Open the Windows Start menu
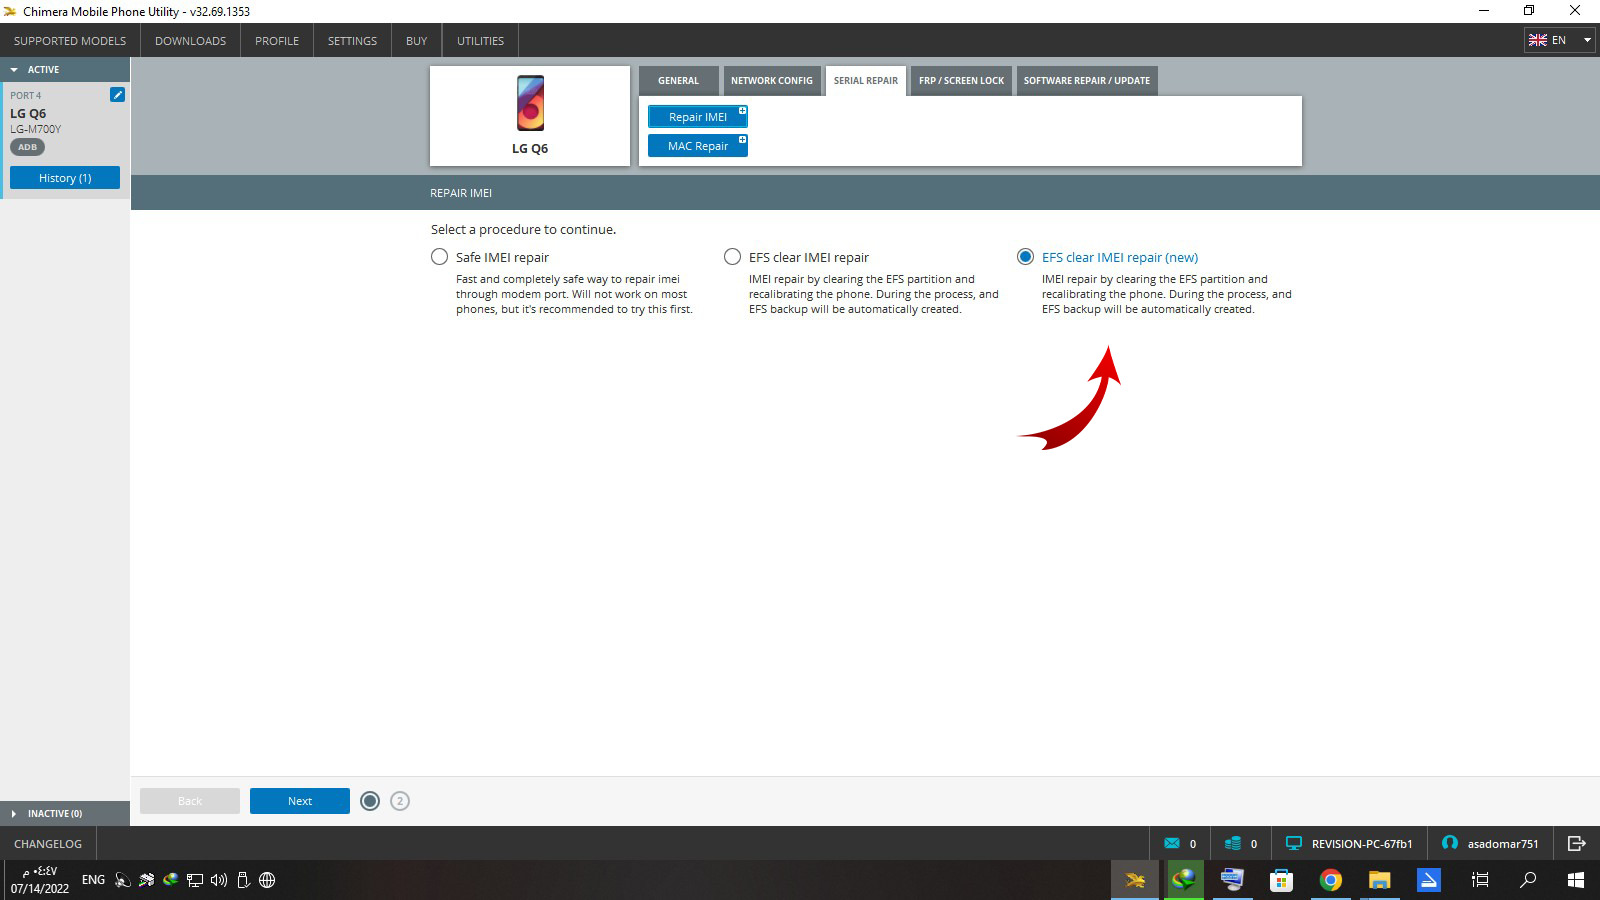Screen dimensions: 1600x900 [x=1576, y=880]
